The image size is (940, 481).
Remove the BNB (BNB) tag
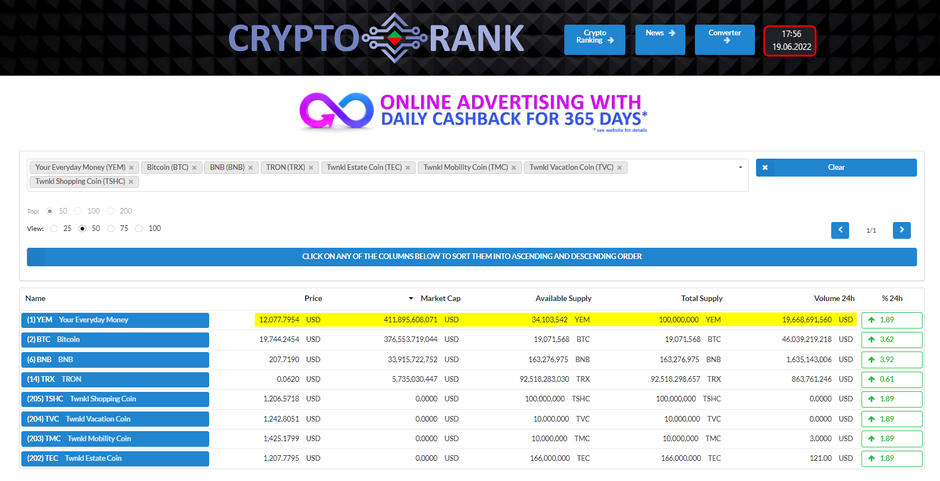click(x=251, y=168)
